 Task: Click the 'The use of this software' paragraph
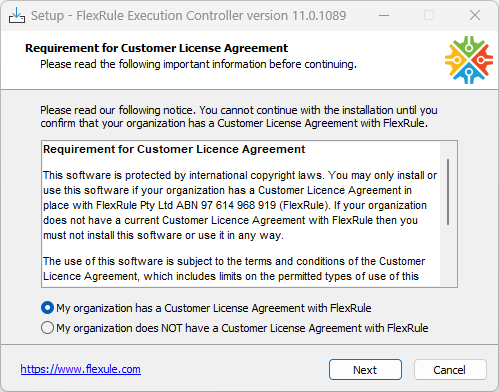pyautogui.click(x=234, y=269)
